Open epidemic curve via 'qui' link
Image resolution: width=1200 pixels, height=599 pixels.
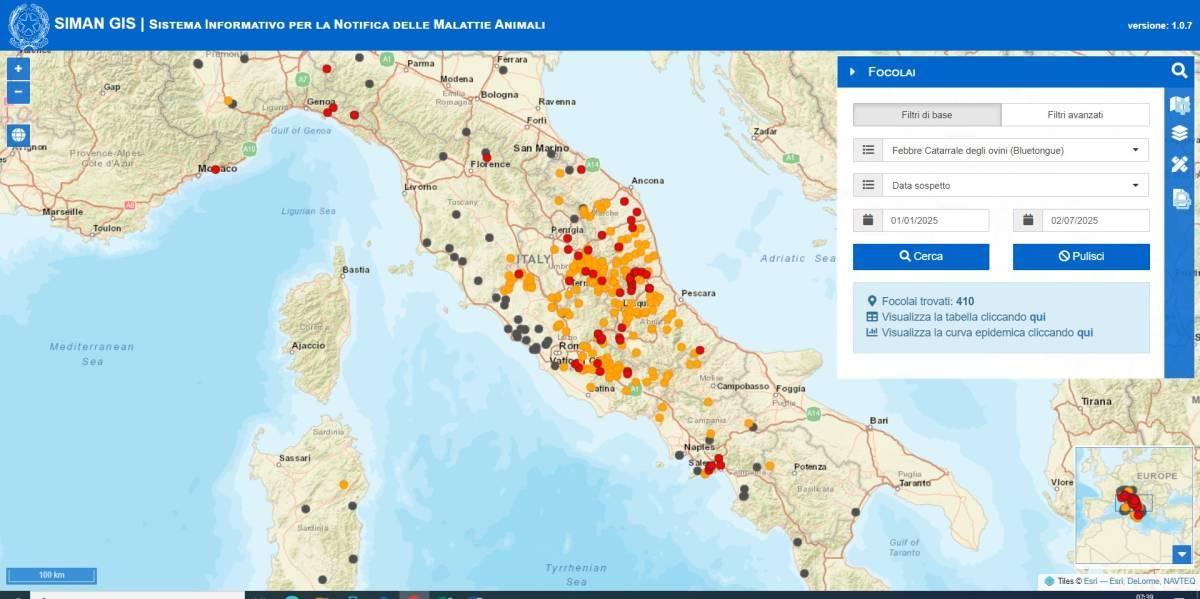coord(1085,332)
